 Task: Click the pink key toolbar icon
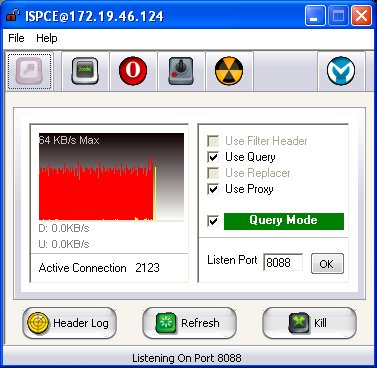pos(29,71)
